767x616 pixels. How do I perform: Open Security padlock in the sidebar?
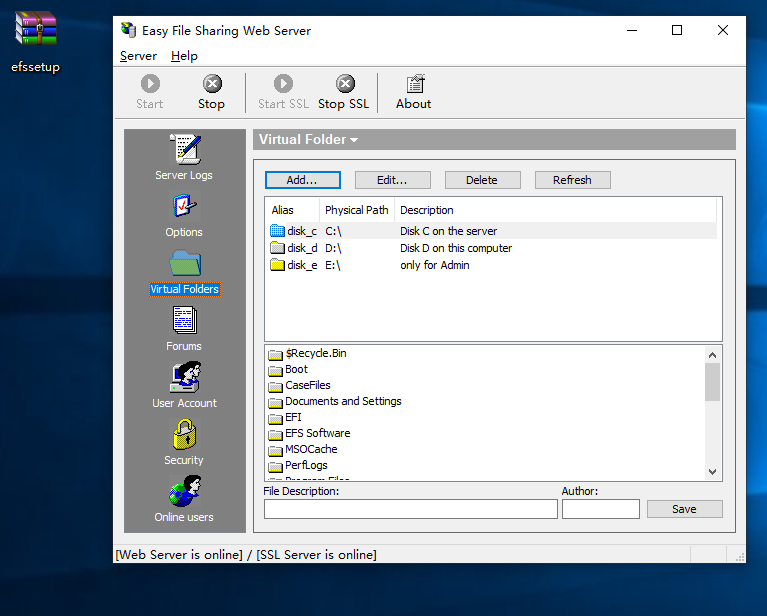(x=184, y=434)
